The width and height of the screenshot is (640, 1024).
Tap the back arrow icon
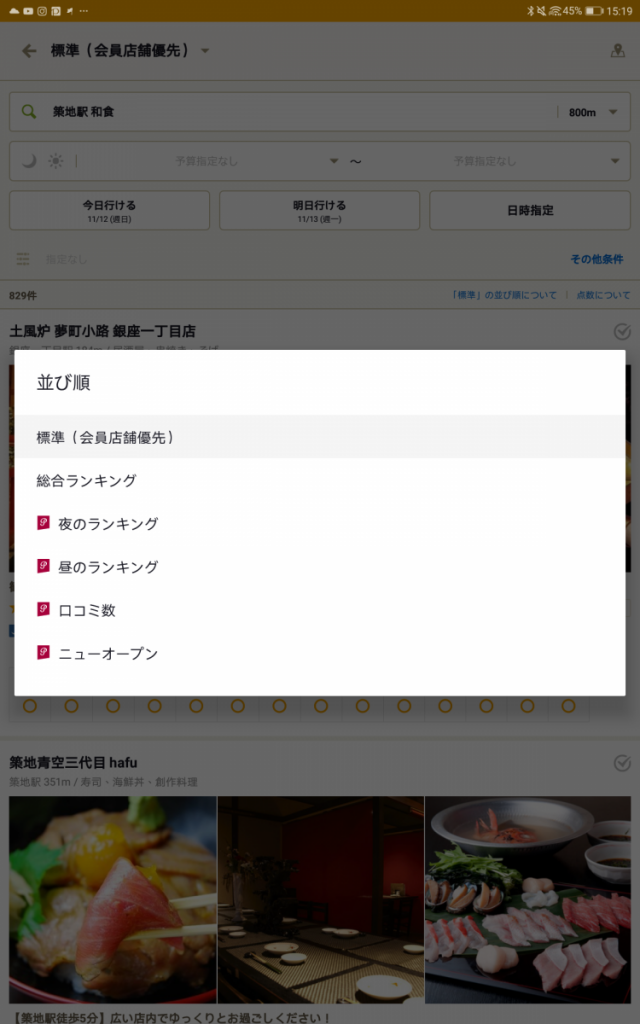pyautogui.click(x=29, y=51)
